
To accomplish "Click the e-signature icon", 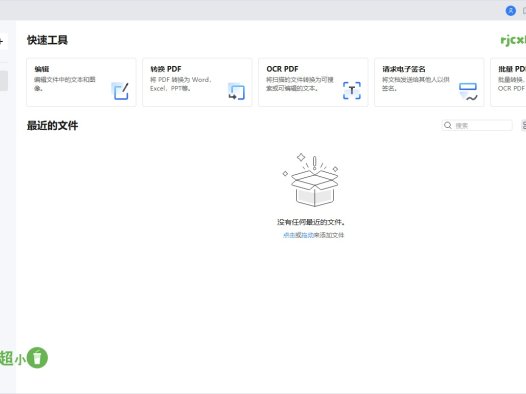I will click(x=468, y=92).
